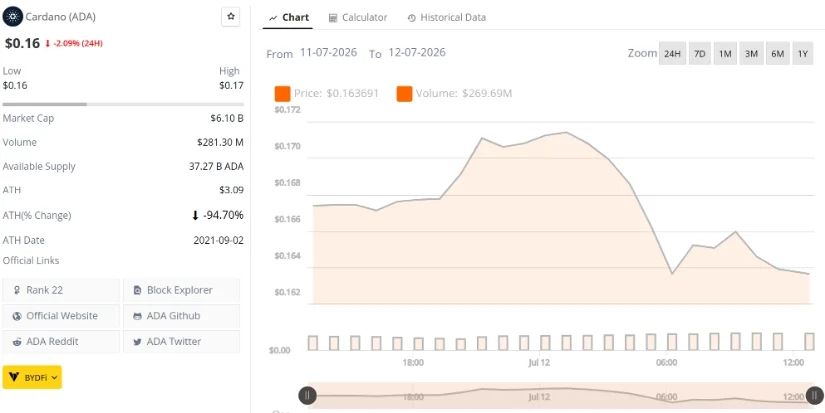Open the ADA Twitter link
This screenshot has height=413, width=825.
[x=181, y=341]
